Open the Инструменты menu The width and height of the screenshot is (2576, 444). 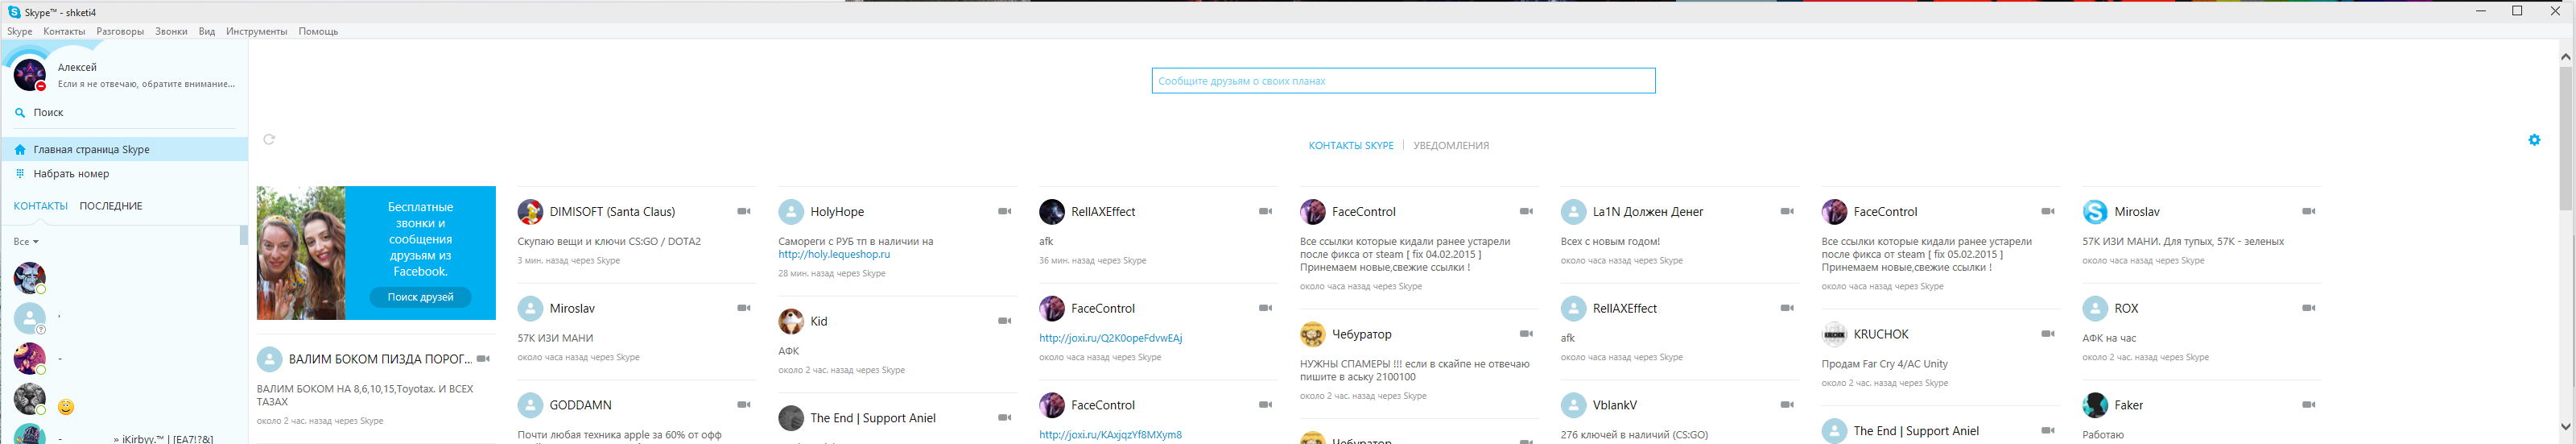click(256, 31)
